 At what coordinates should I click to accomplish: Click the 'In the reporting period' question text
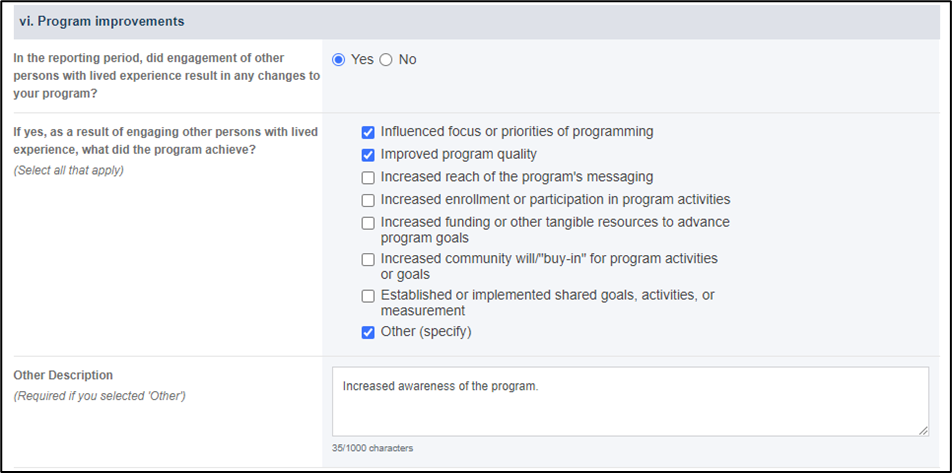point(166,77)
